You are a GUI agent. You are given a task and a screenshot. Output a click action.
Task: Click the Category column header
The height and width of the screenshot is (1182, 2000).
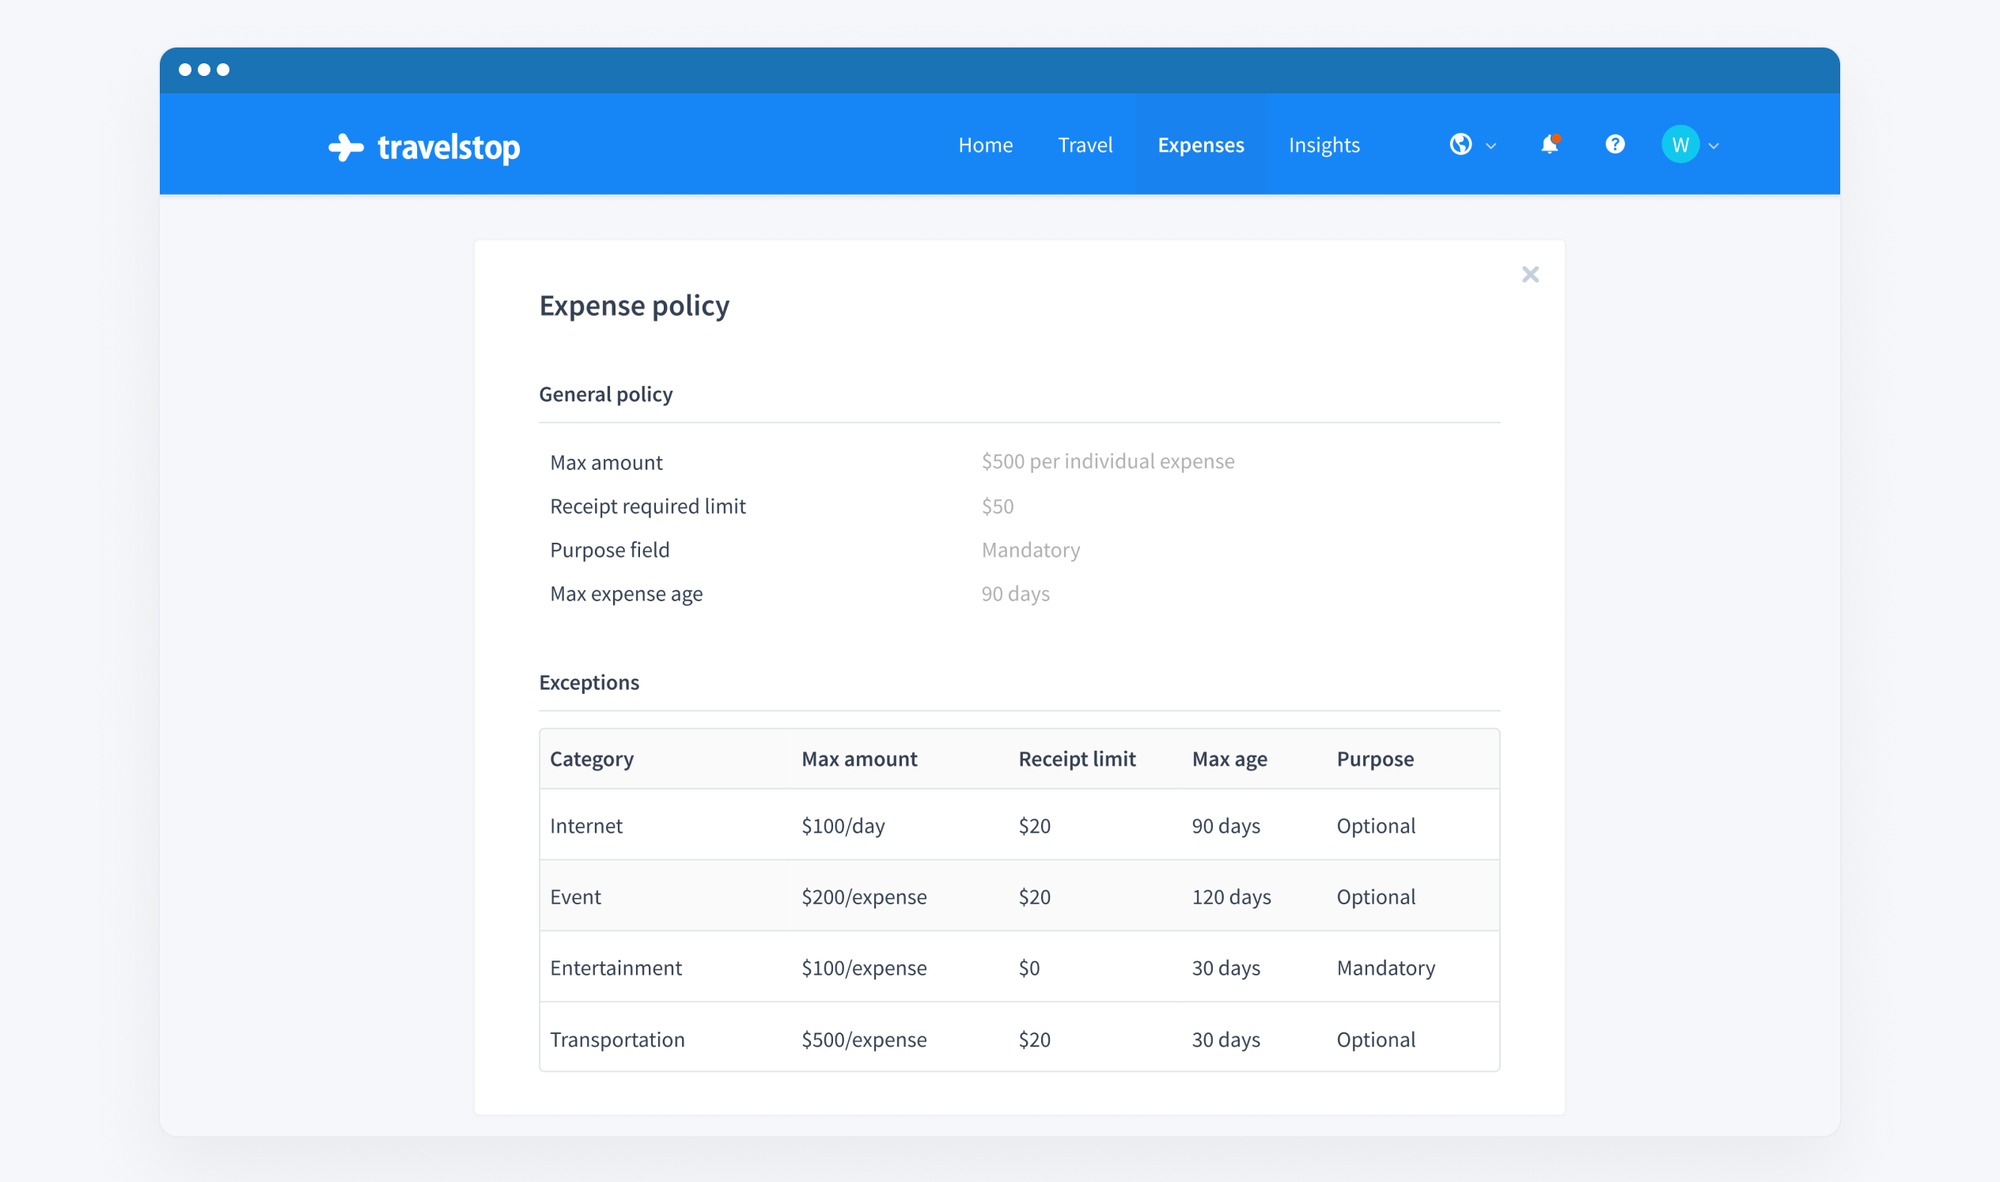click(592, 759)
